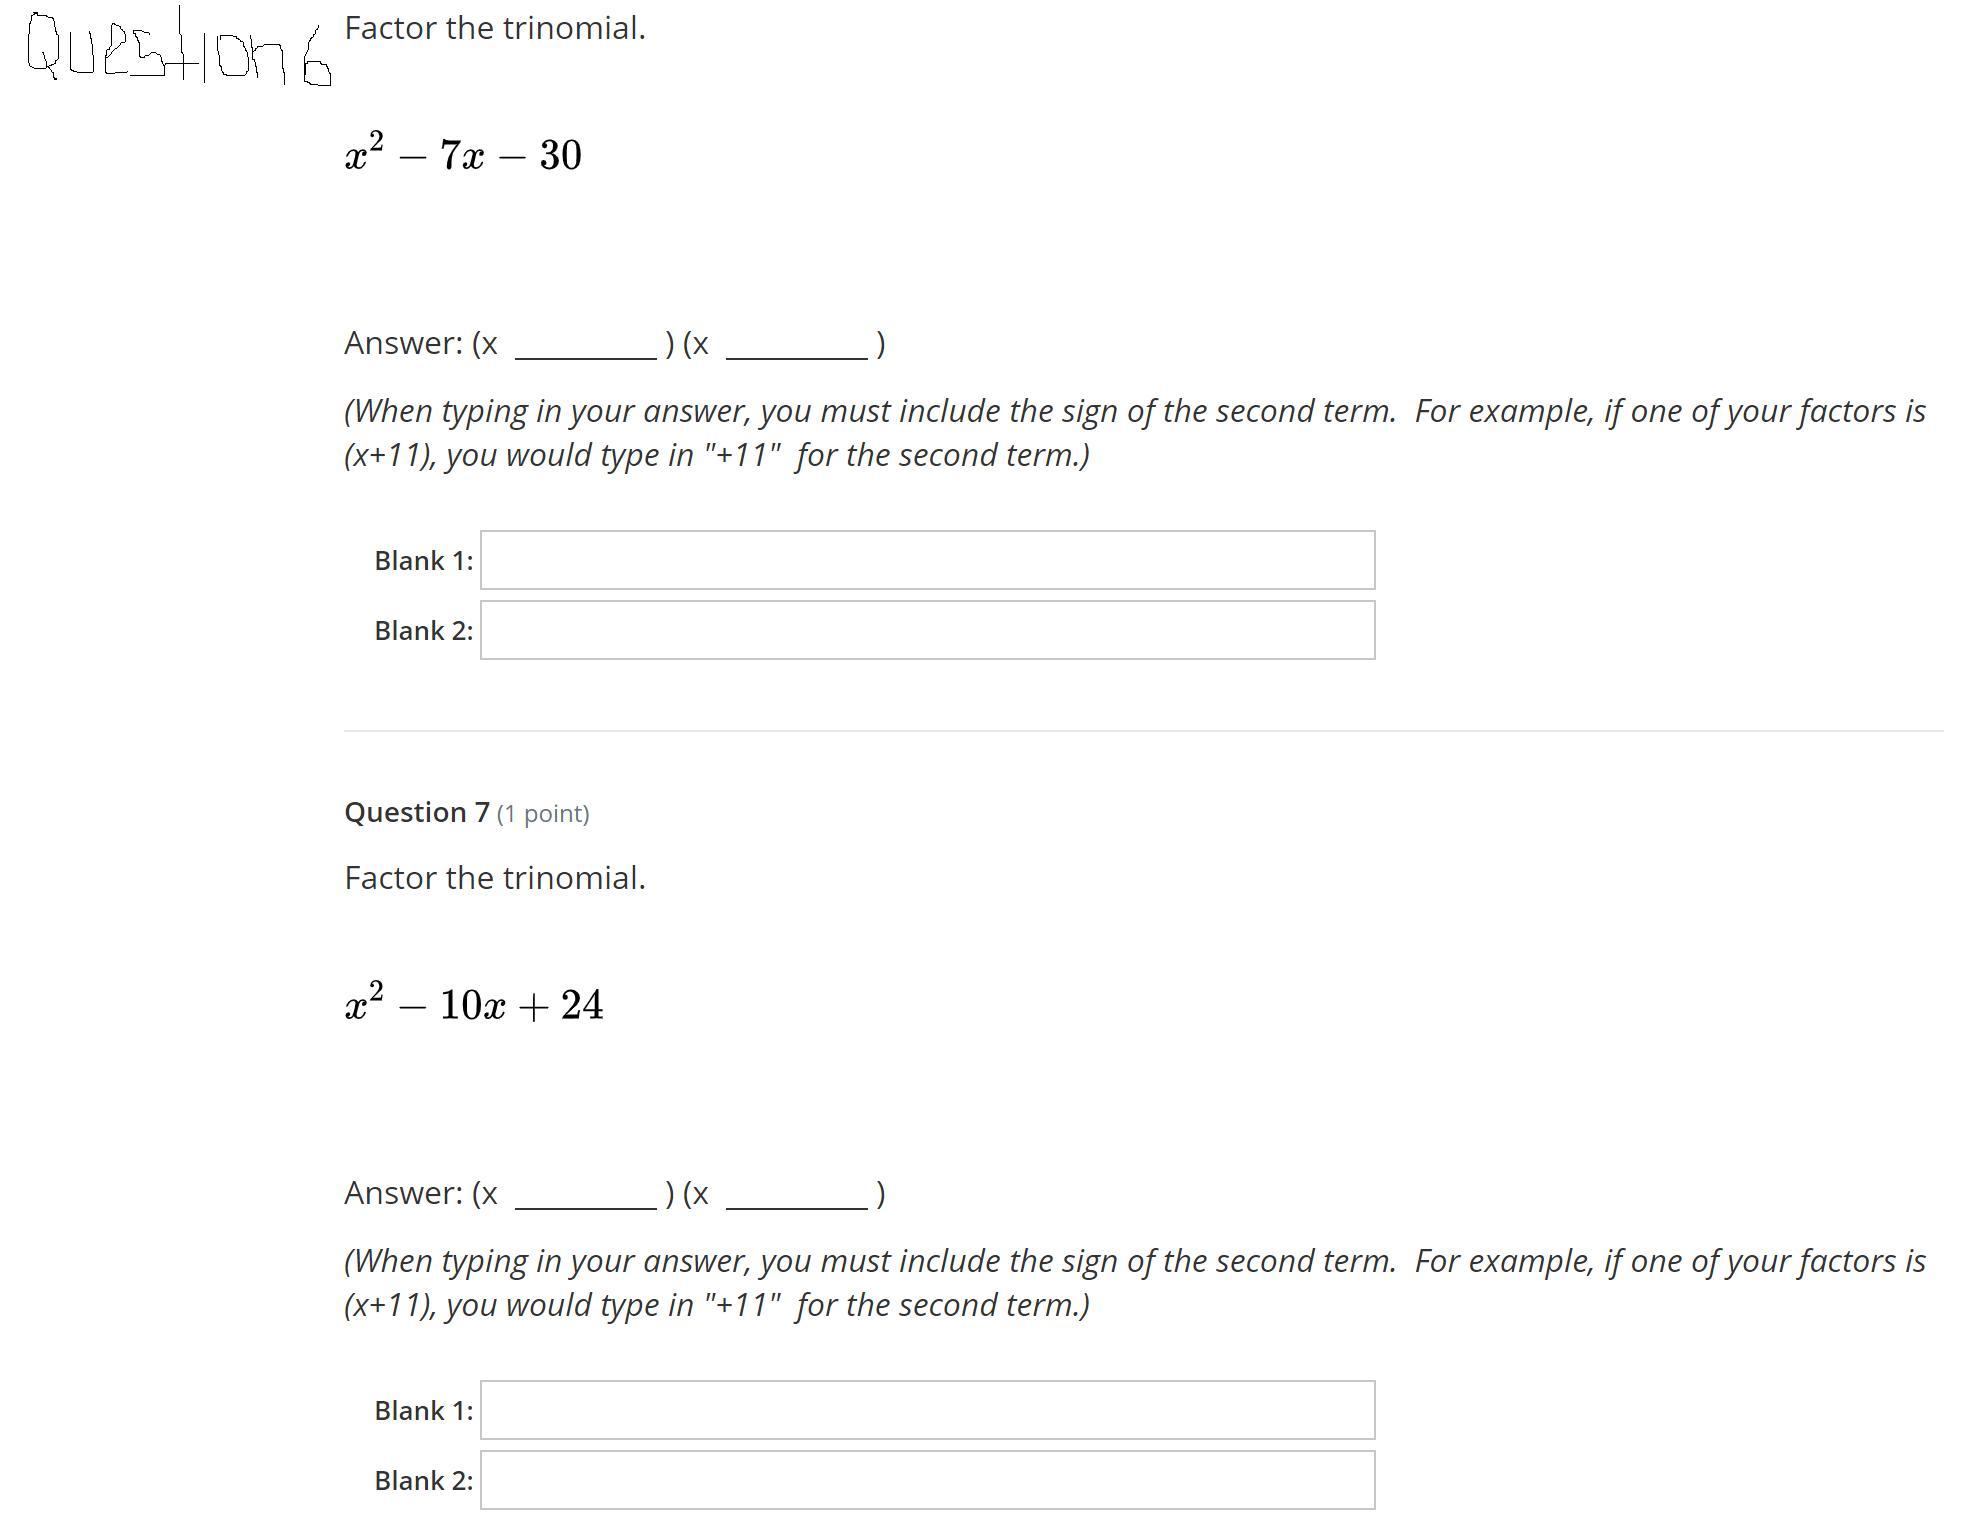Select the expression x² − 10x + 24
This screenshot has width=1961, height=1527.
coord(474,1003)
